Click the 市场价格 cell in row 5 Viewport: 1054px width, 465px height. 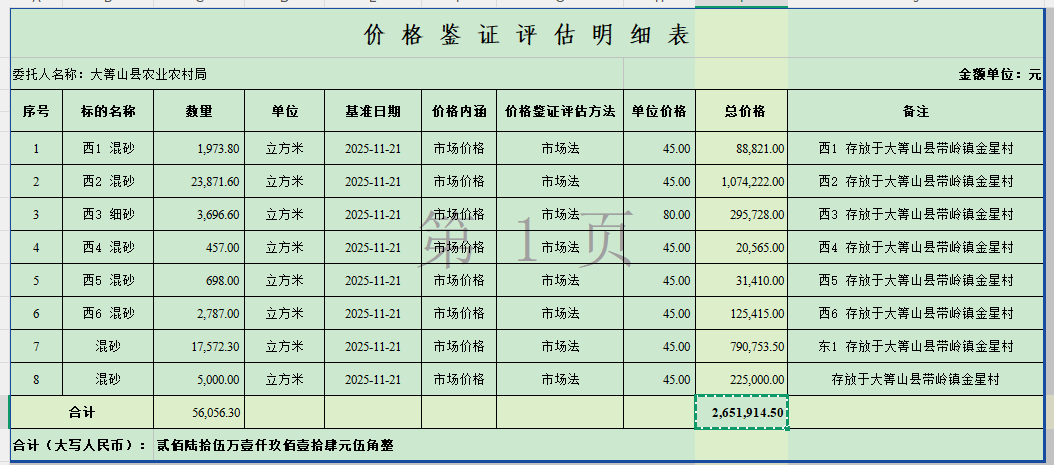[459, 280]
